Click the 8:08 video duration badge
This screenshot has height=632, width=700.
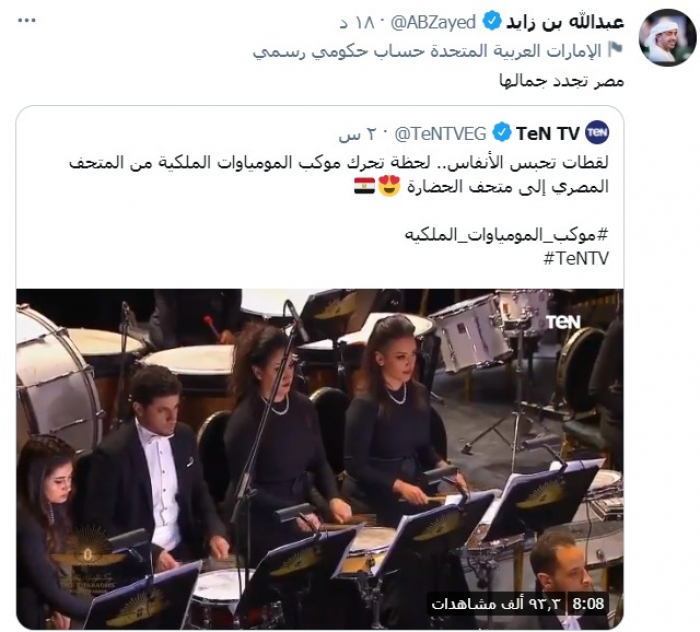[588, 604]
